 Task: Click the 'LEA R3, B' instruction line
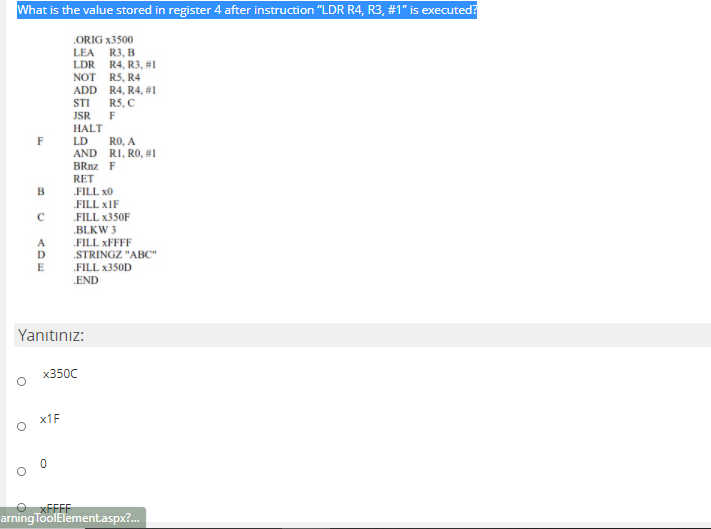(x=104, y=53)
